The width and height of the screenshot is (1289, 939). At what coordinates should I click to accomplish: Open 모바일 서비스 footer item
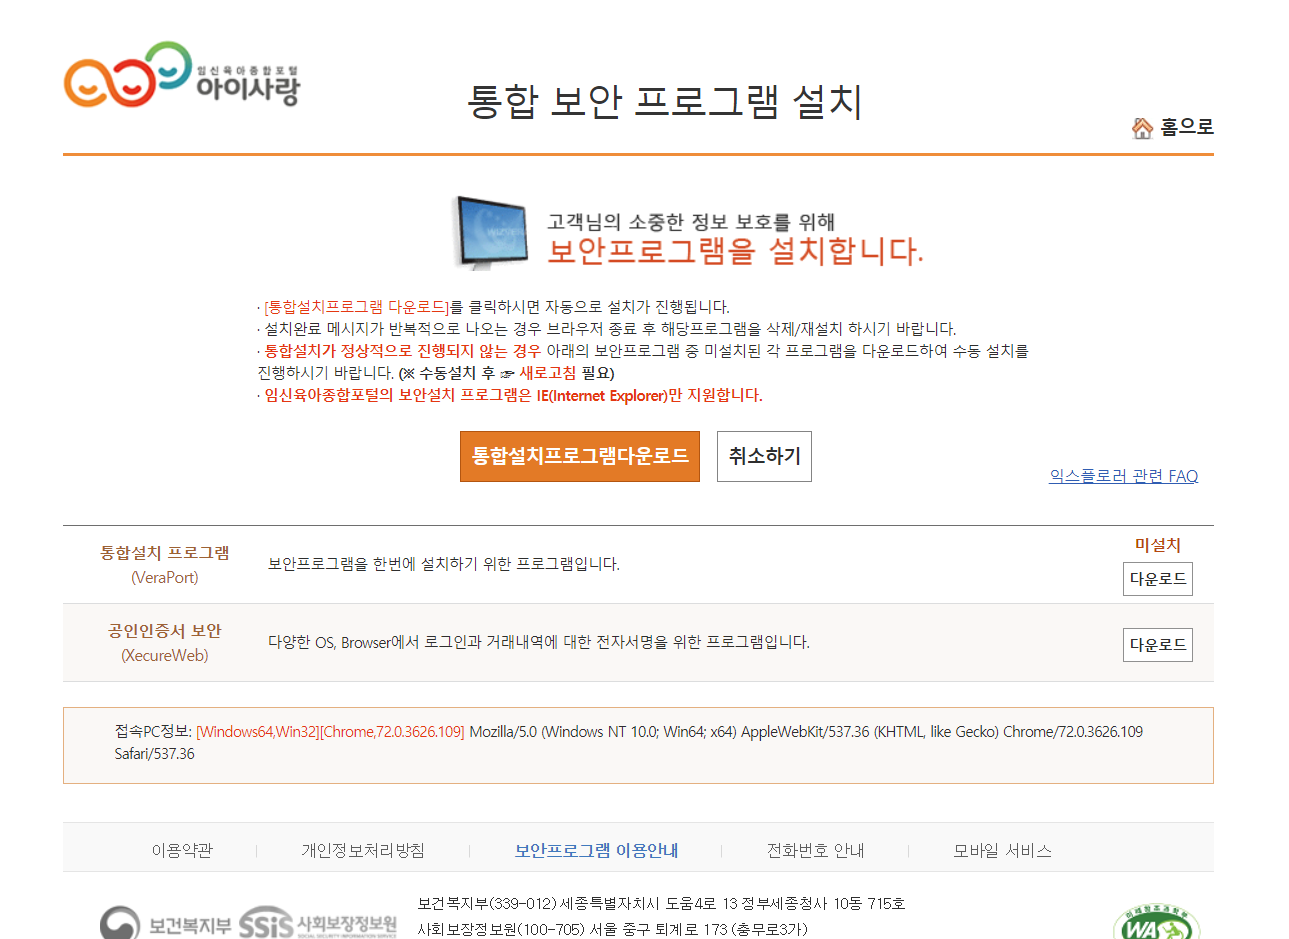click(x=1002, y=851)
